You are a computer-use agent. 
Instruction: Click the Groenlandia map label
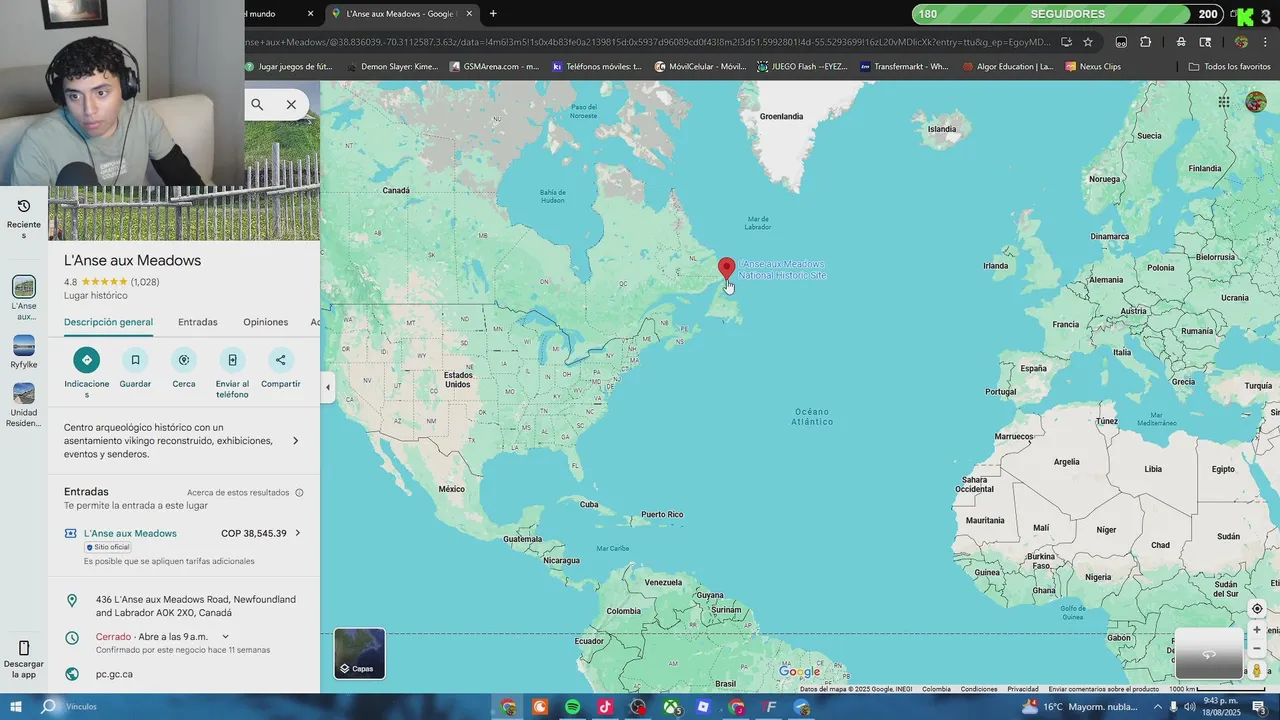click(781, 117)
